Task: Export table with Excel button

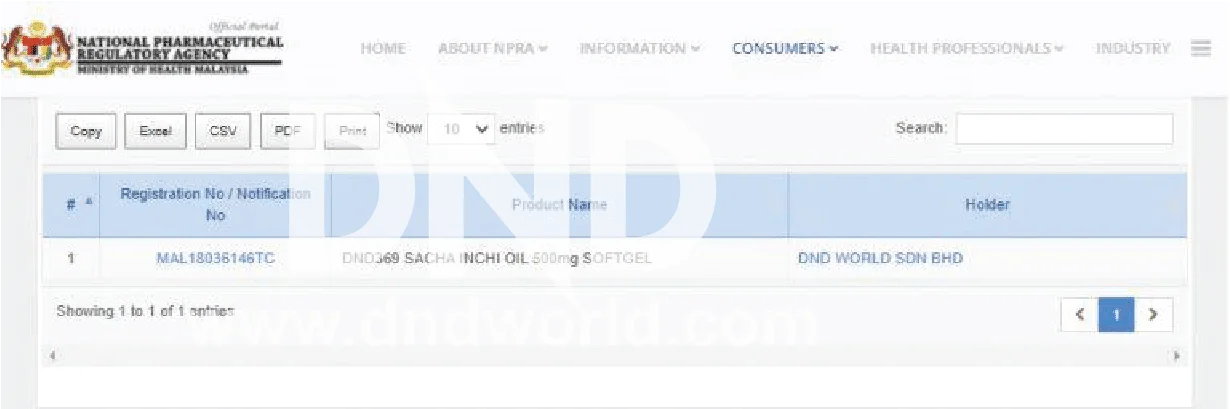Action: (155, 131)
